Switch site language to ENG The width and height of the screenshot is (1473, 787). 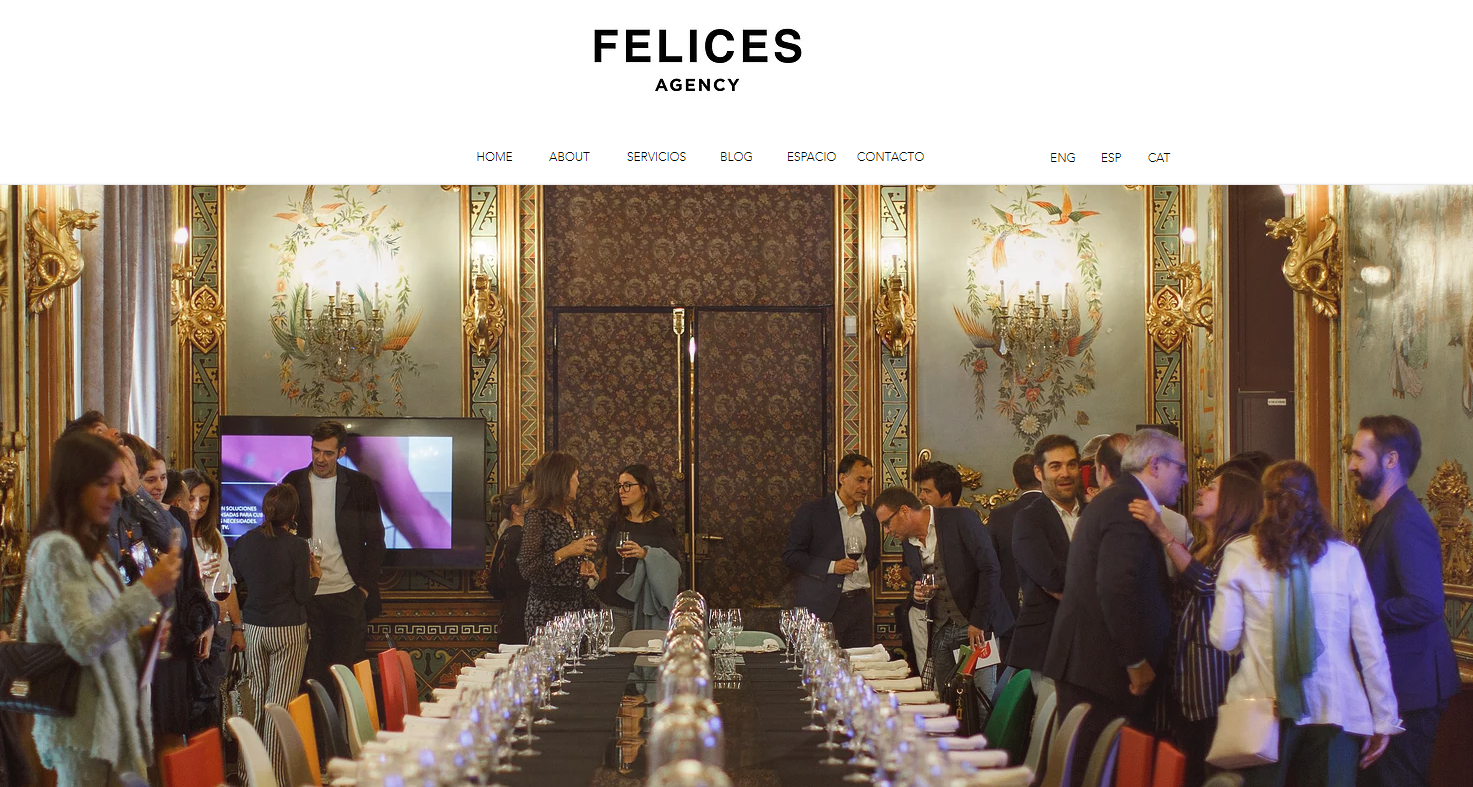pyautogui.click(x=1063, y=158)
